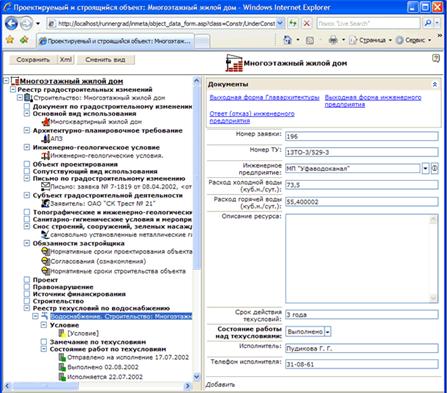Click the Print icon in toolbar
Image resolution: width=447 pixels, height=393 pixels.
[333, 40]
